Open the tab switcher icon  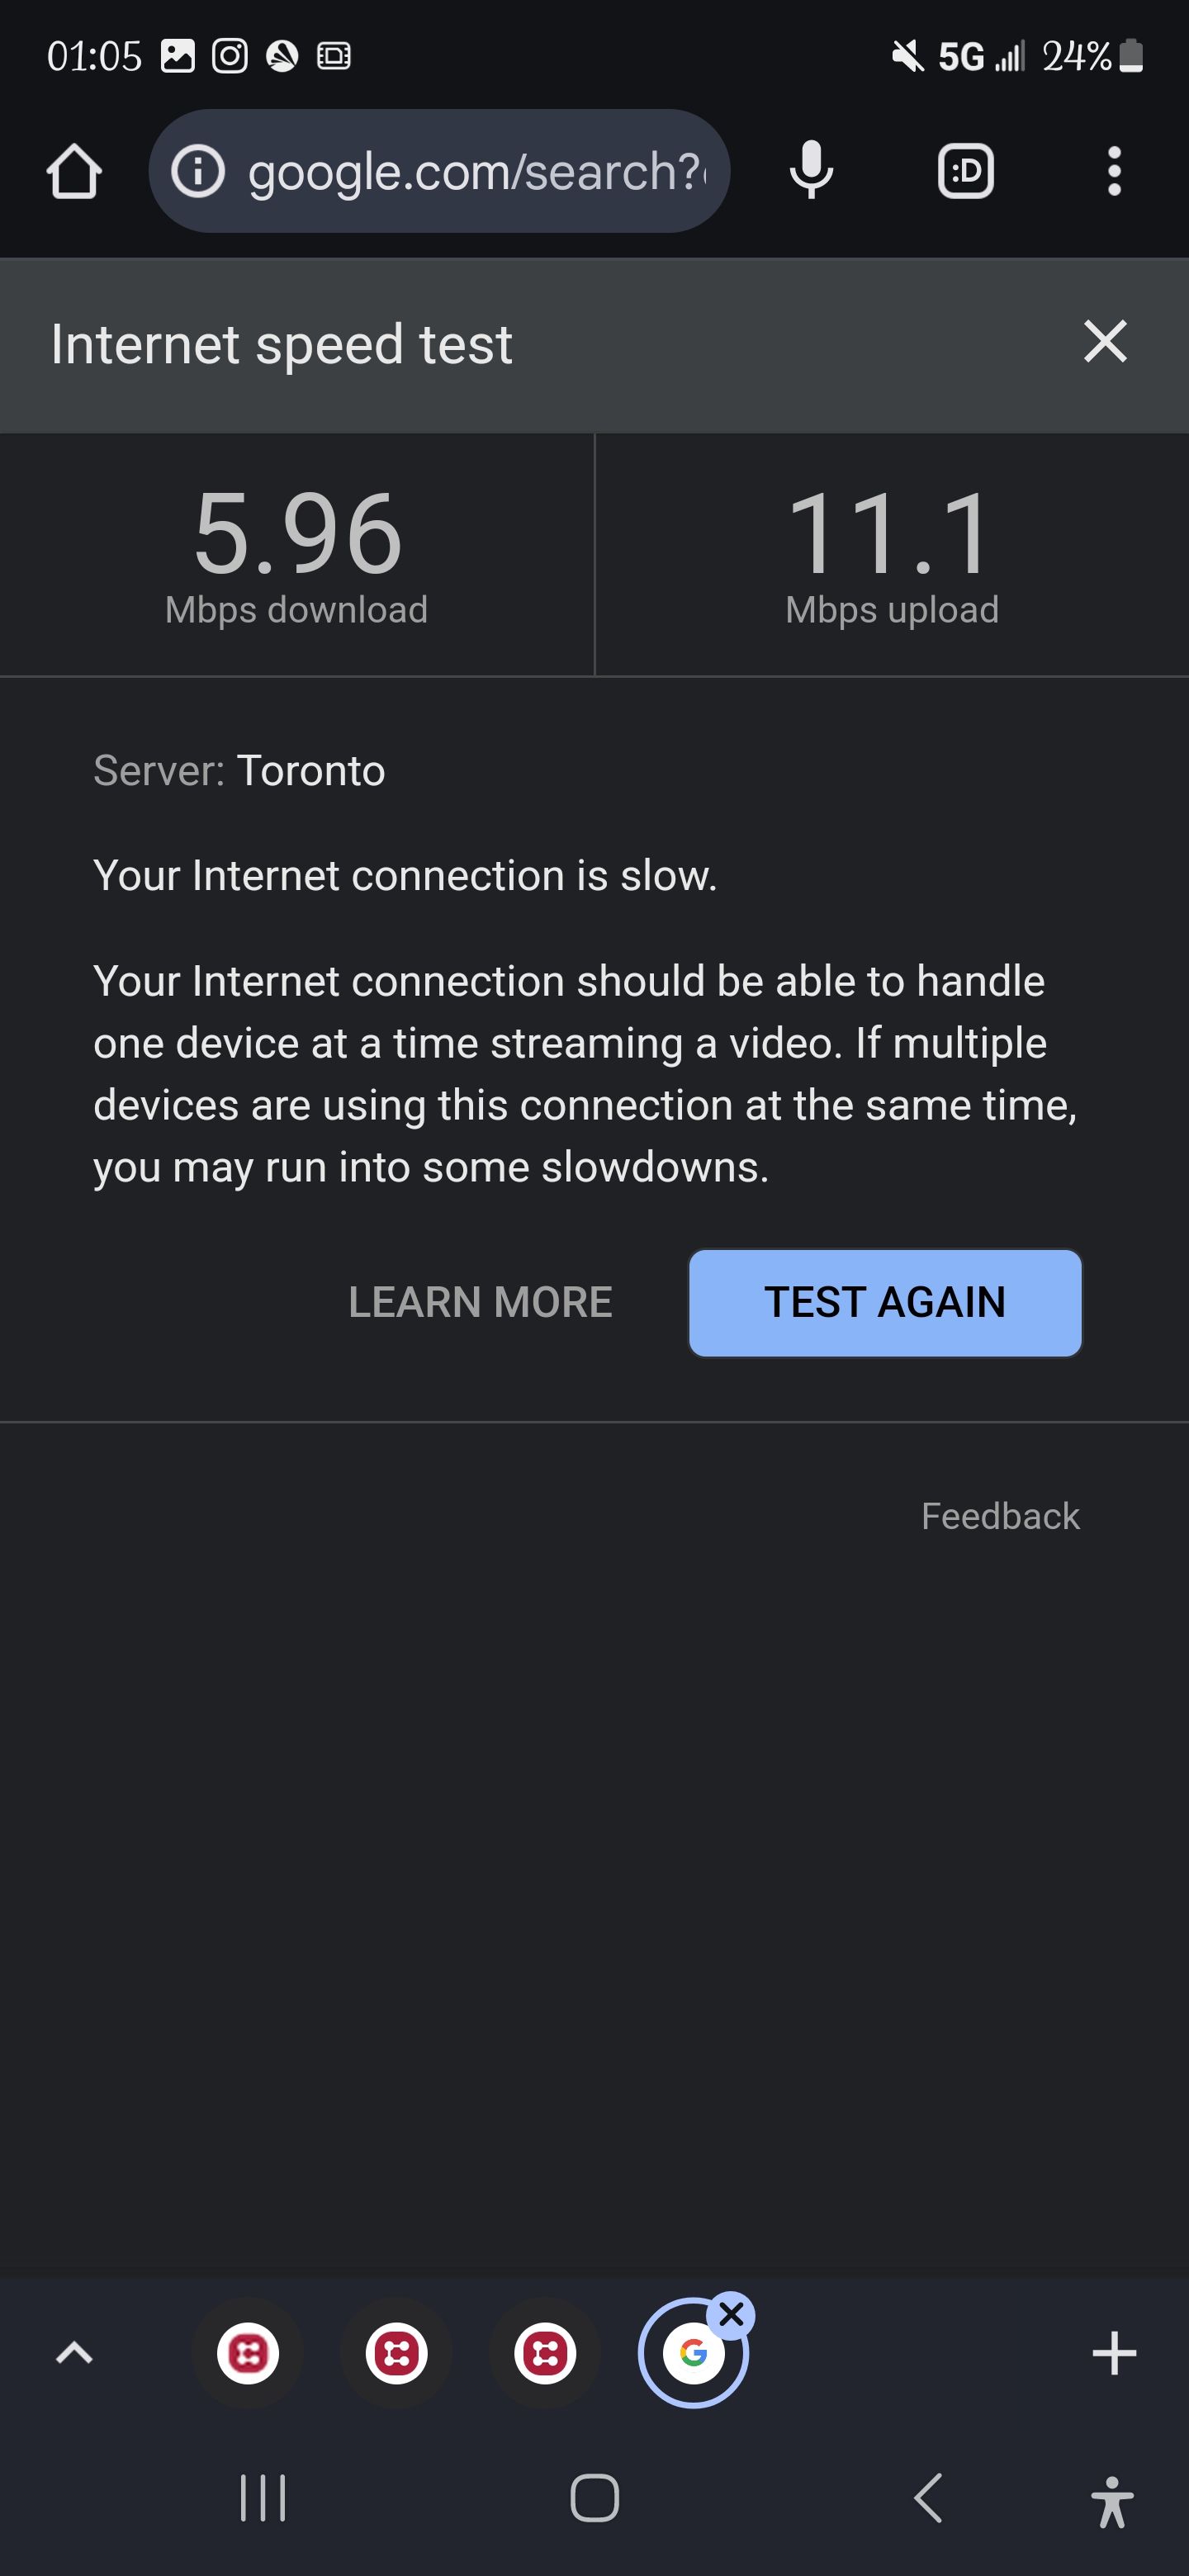pos(965,172)
